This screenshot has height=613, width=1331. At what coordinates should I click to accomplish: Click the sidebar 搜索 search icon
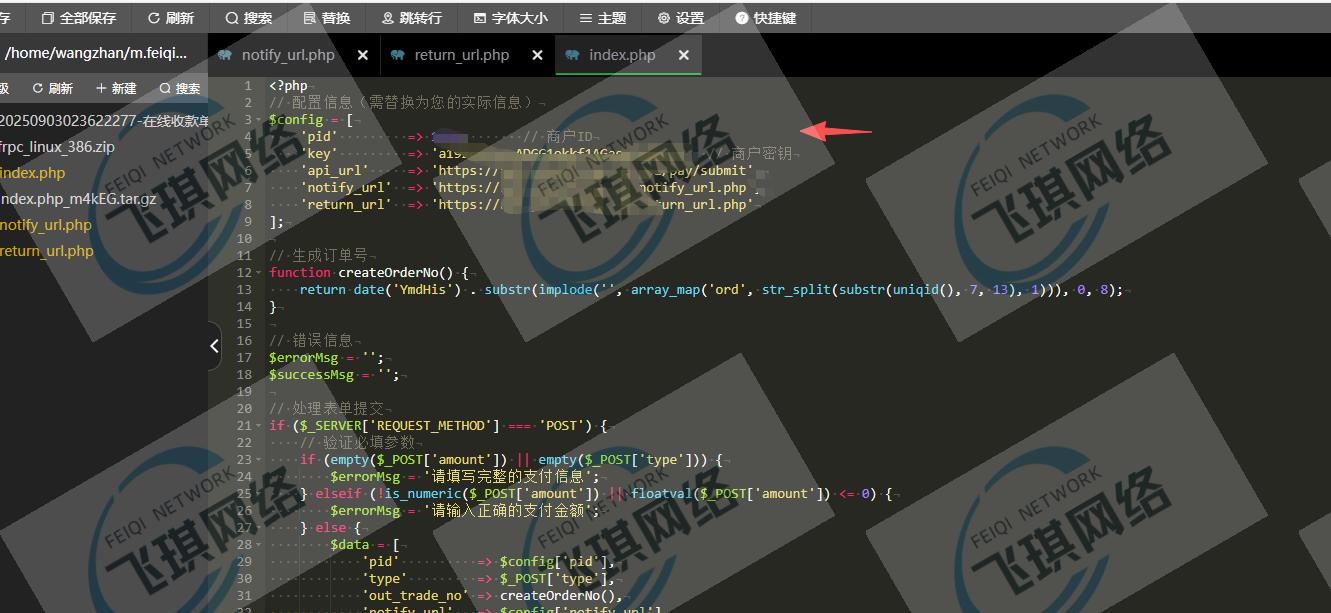[x=180, y=88]
